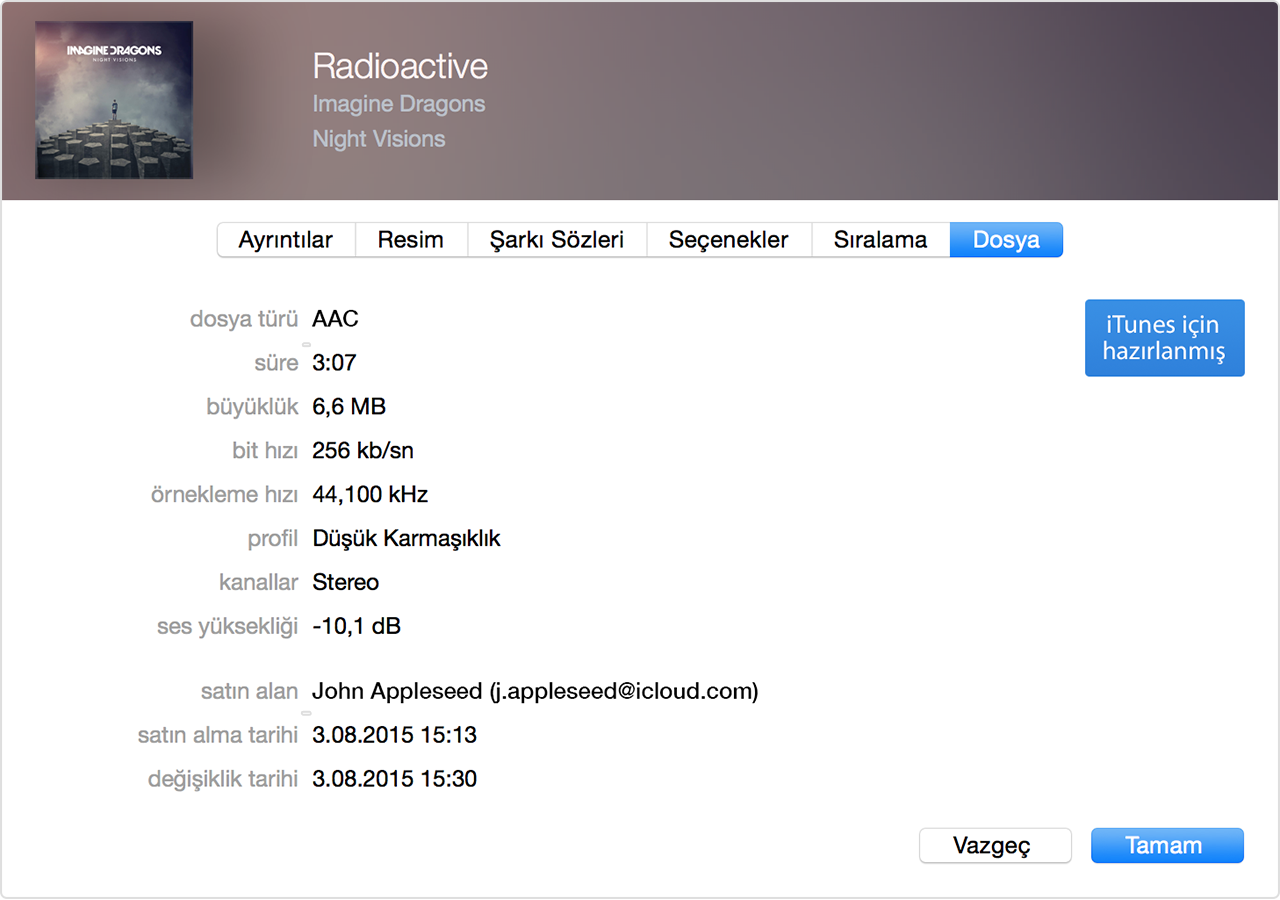Cancel with the Vazgeç button

click(x=995, y=845)
